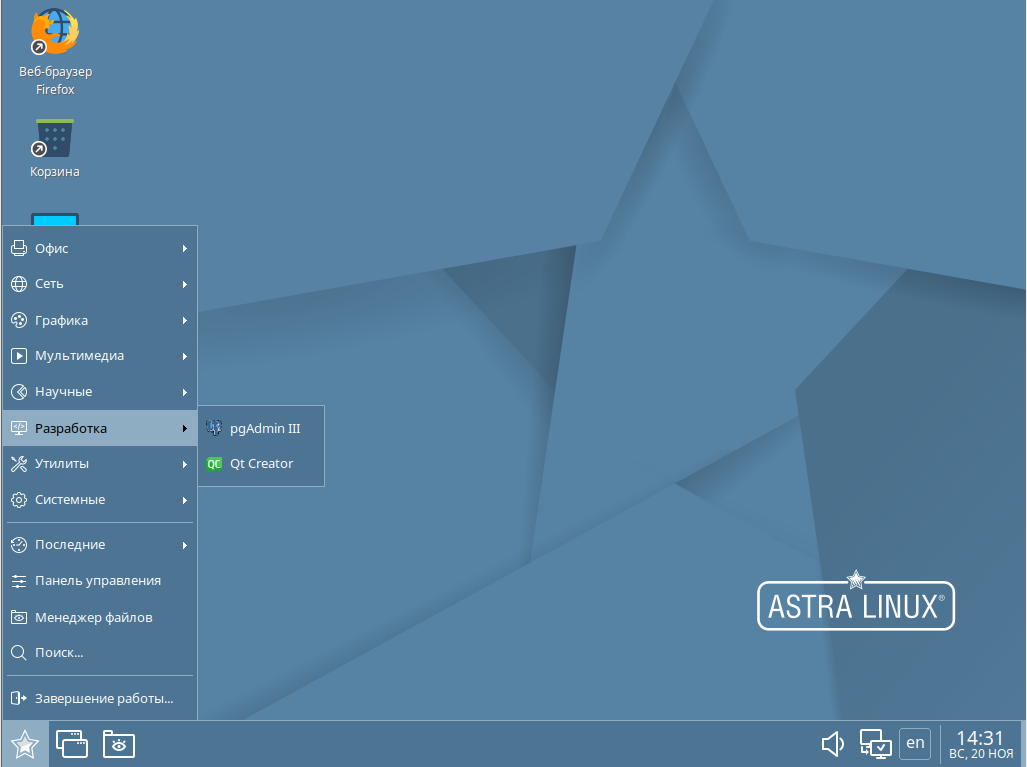Click the tools icon next to Утилиты
Viewport: 1027px width, 767px height.
coord(19,464)
